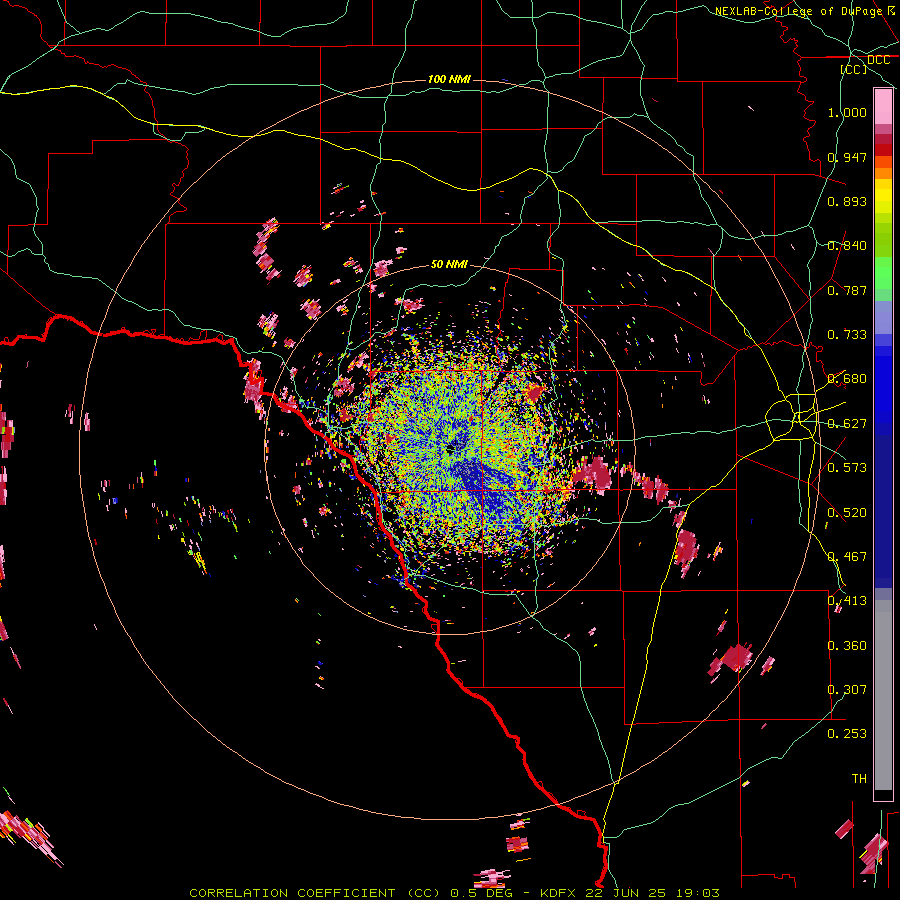Click the [CC] units label
The image size is (900, 900).
click(x=854, y=69)
